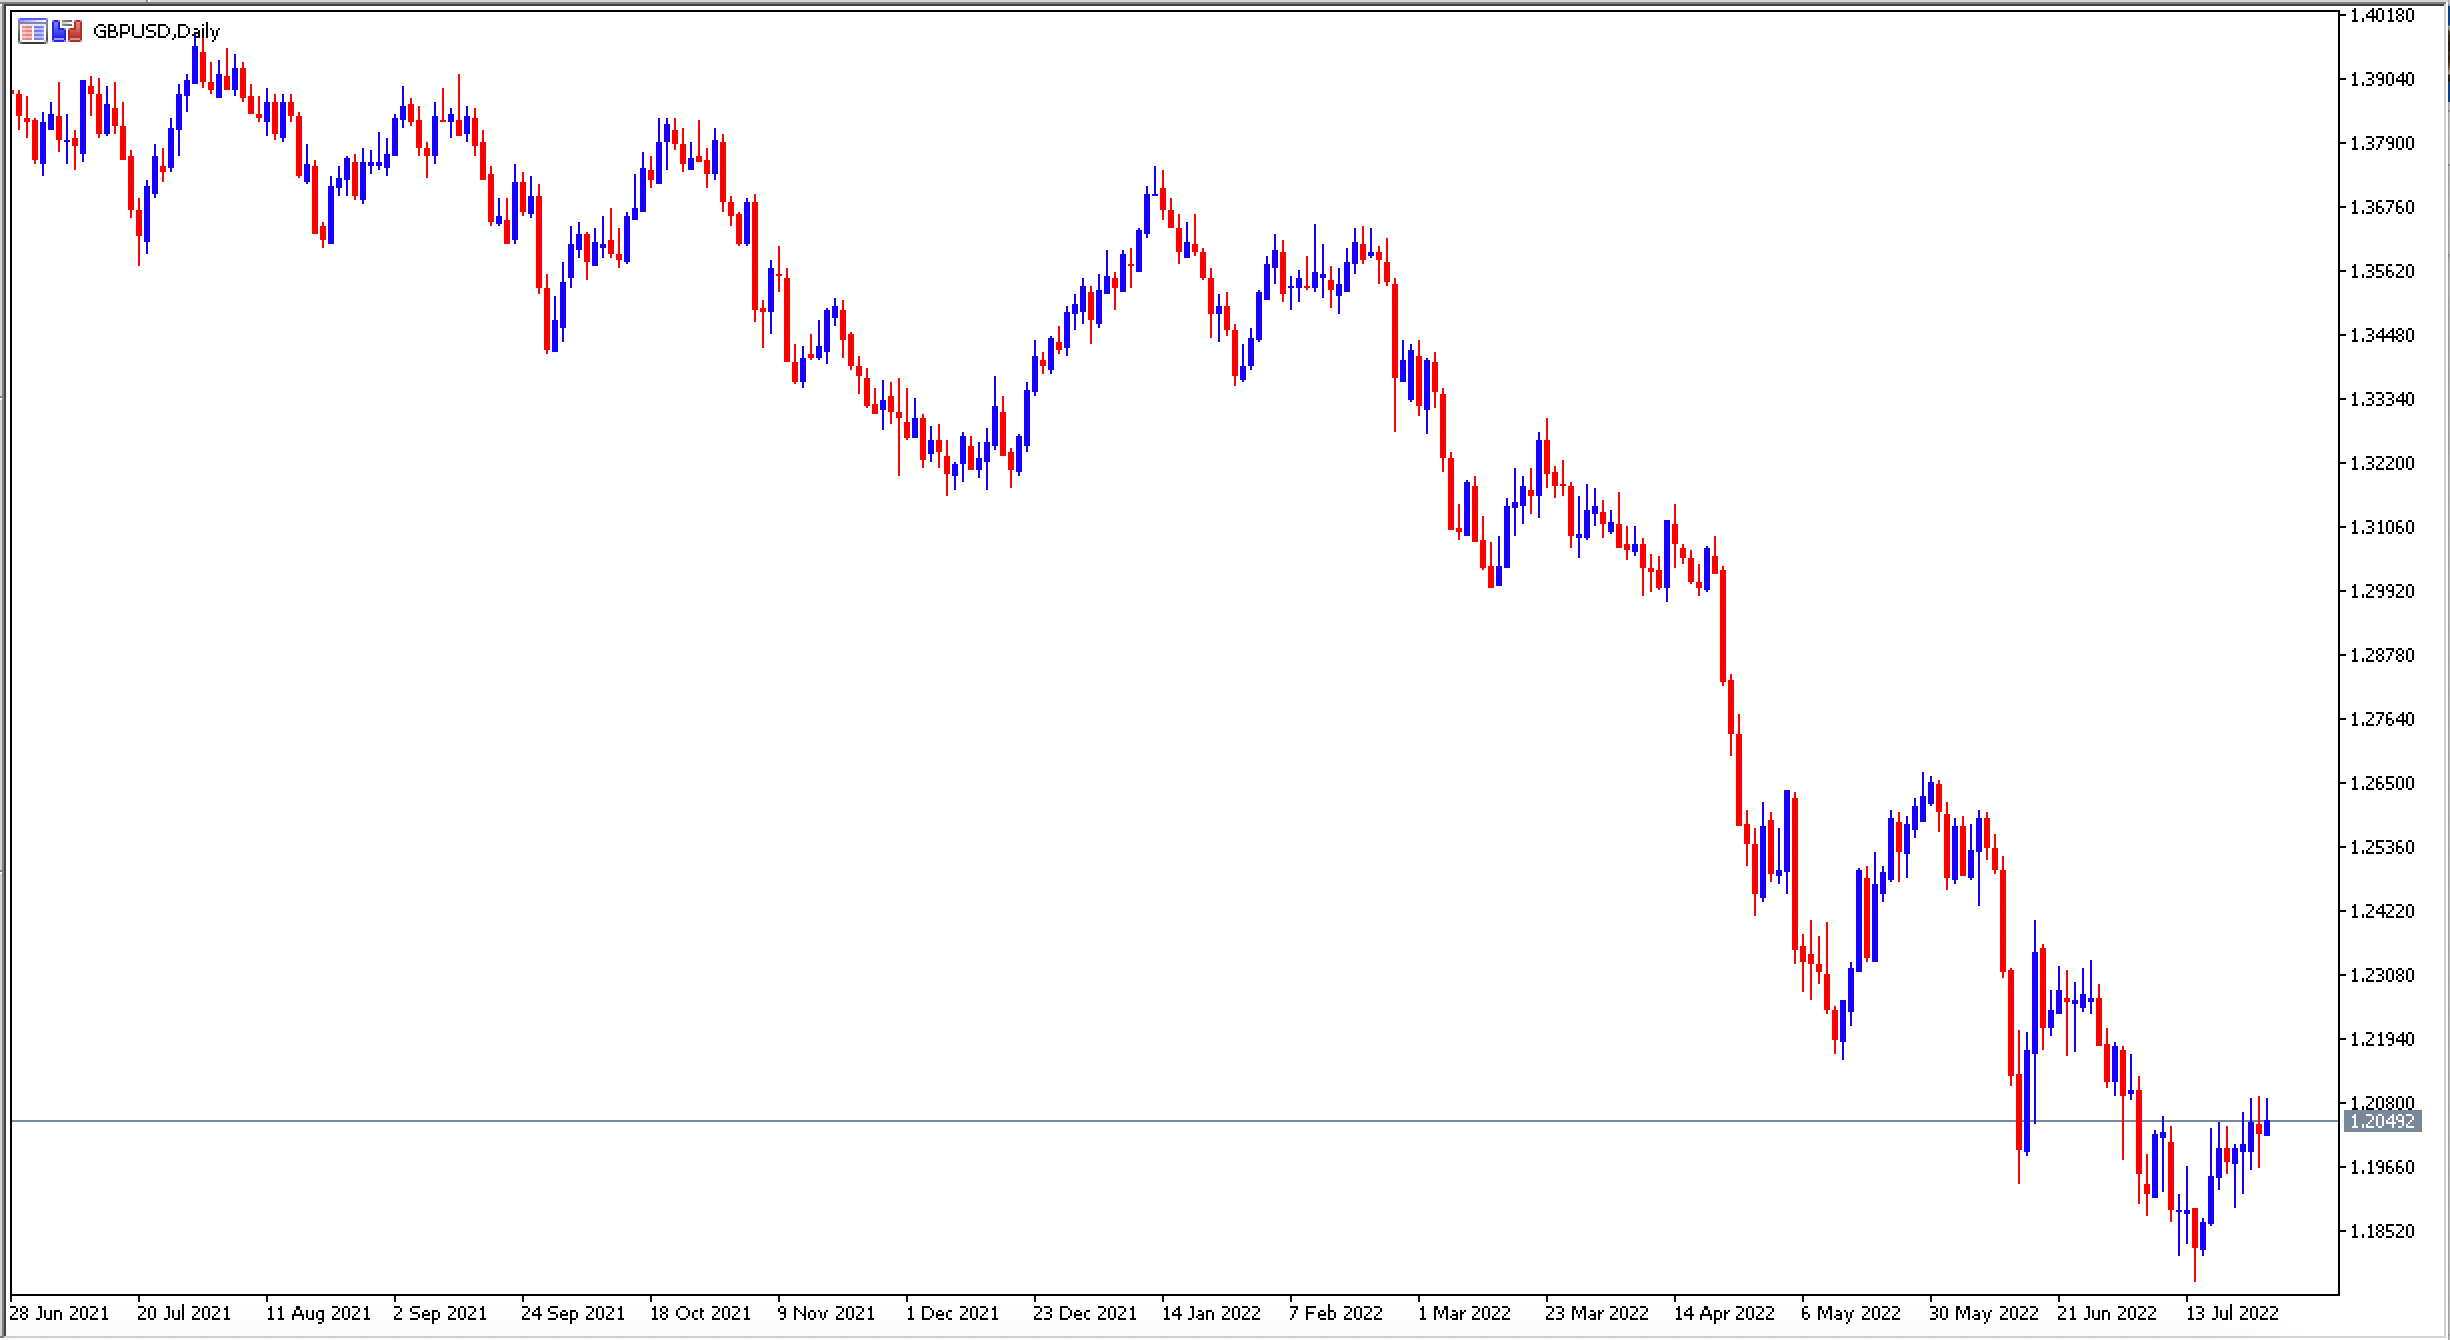The height and width of the screenshot is (1340, 2450).
Task: Click the 1 Dec 2021 date label
Action: pyautogui.click(x=952, y=1313)
